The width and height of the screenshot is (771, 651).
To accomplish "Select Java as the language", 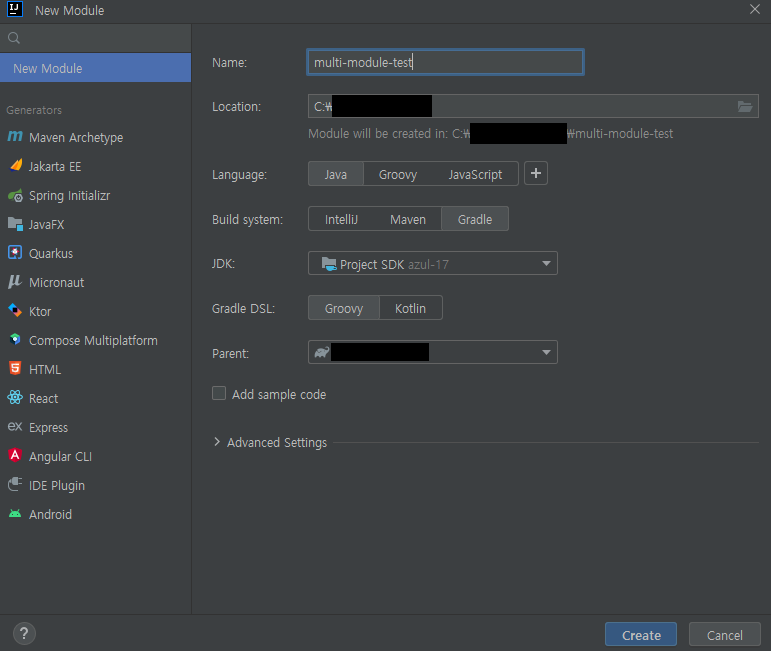I will (x=336, y=174).
